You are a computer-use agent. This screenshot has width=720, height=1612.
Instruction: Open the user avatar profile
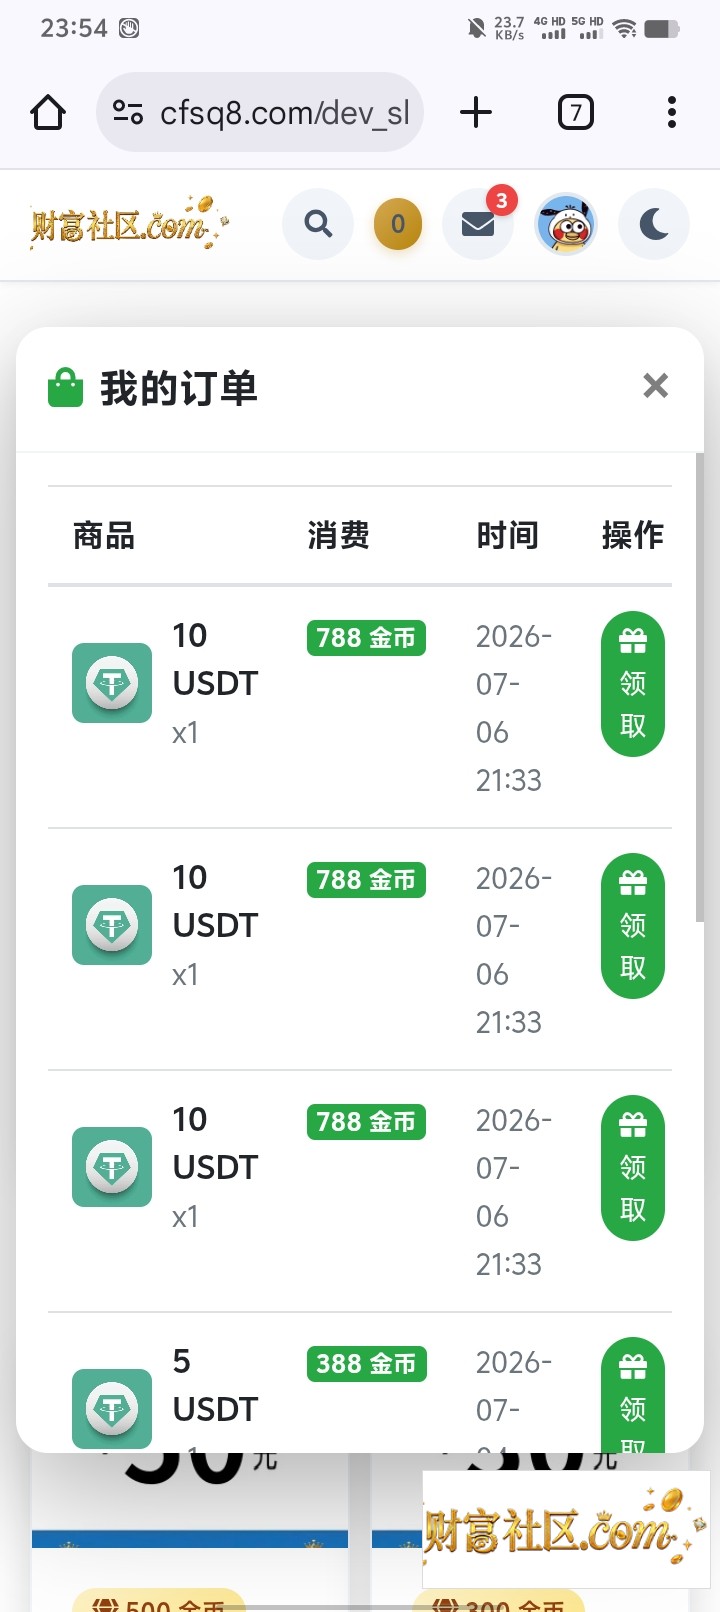coord(566,224)
